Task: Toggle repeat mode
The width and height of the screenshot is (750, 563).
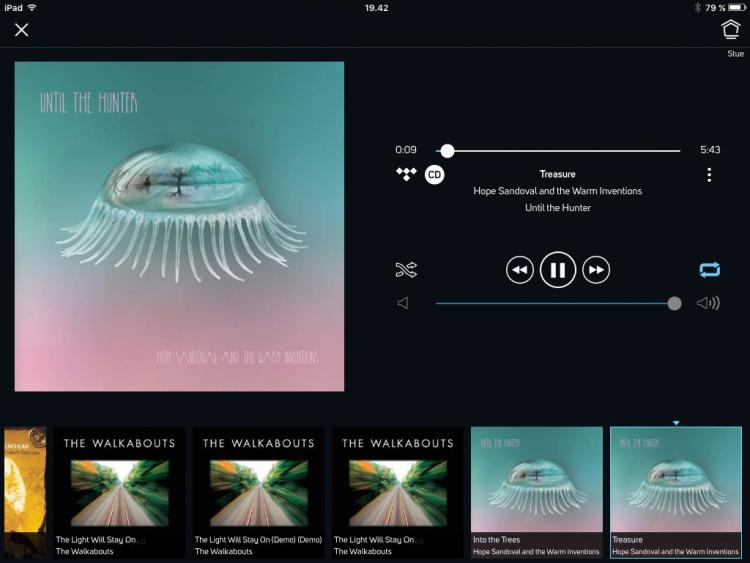Action: (x=709, y=270)
